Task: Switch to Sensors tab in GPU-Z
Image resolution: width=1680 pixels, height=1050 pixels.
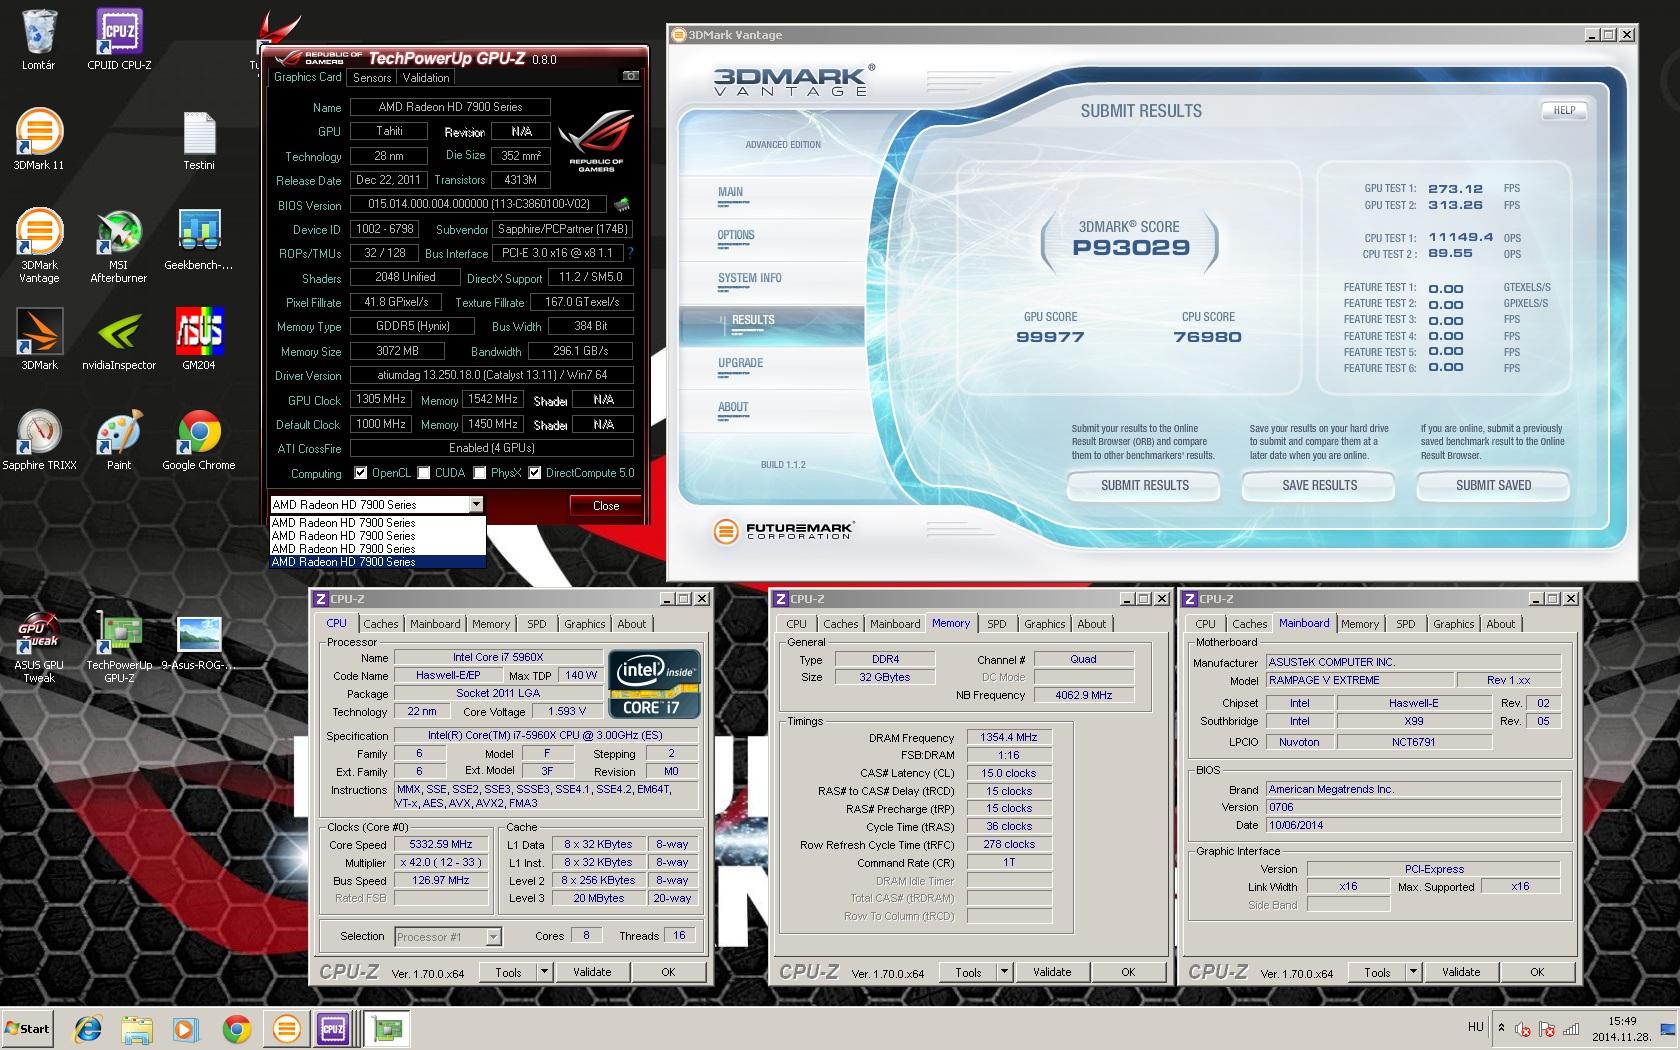Action: coord(372,78)
